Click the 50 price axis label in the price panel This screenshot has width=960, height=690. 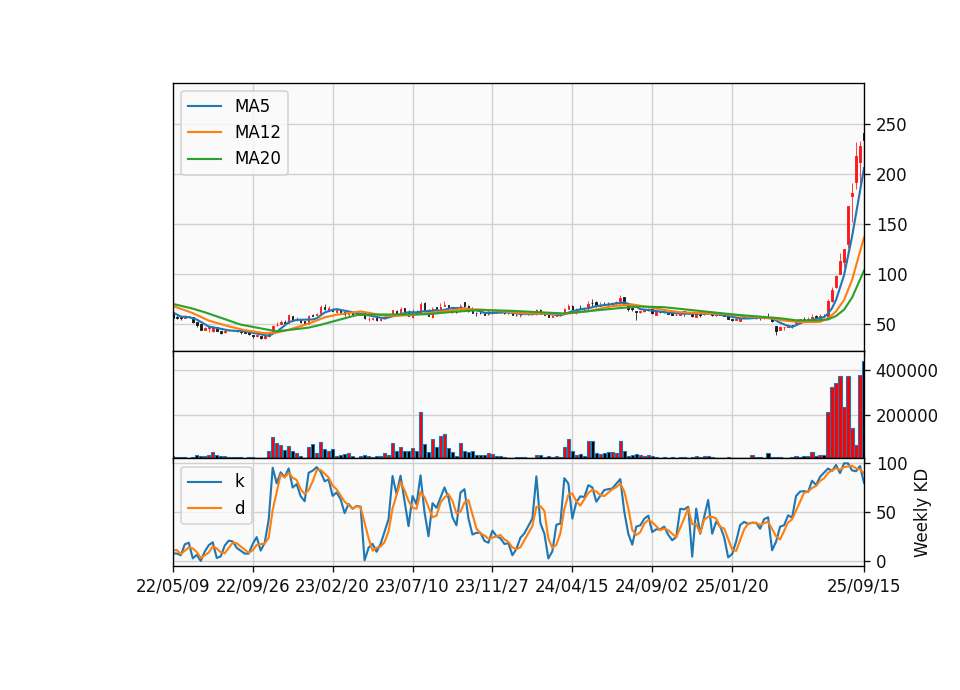click(886, 325)
